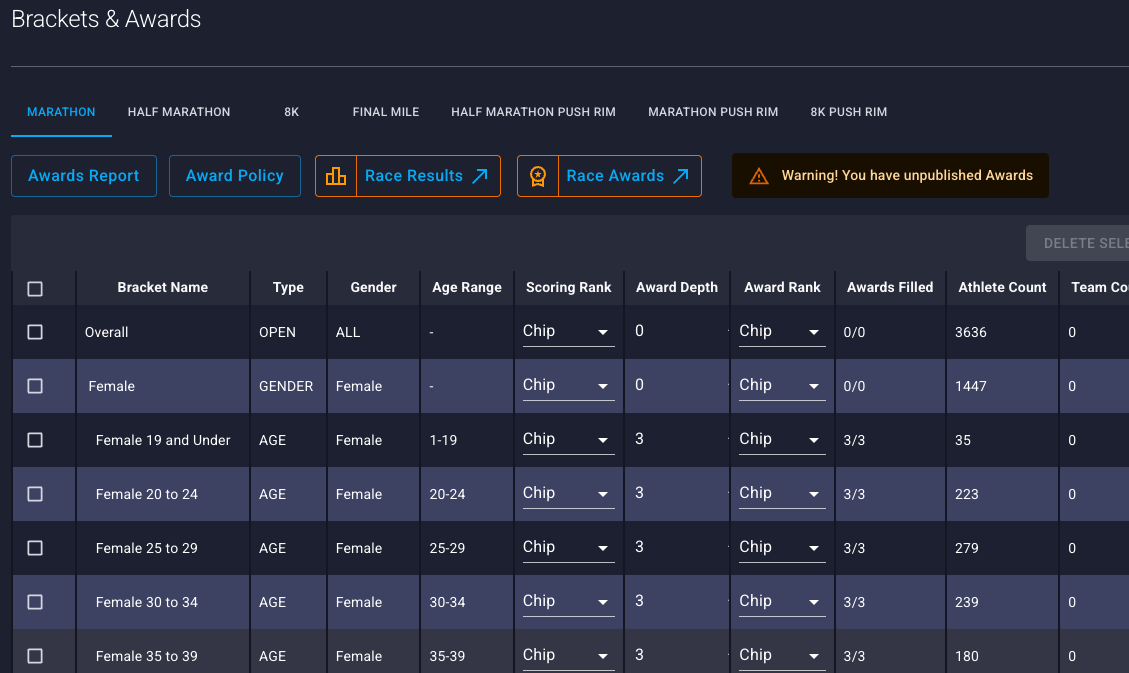Open Scoring Rank dropdown for Female 25 to 29
The width and height of the screenshot is (1129, 673).
click(x=568, y=548)
